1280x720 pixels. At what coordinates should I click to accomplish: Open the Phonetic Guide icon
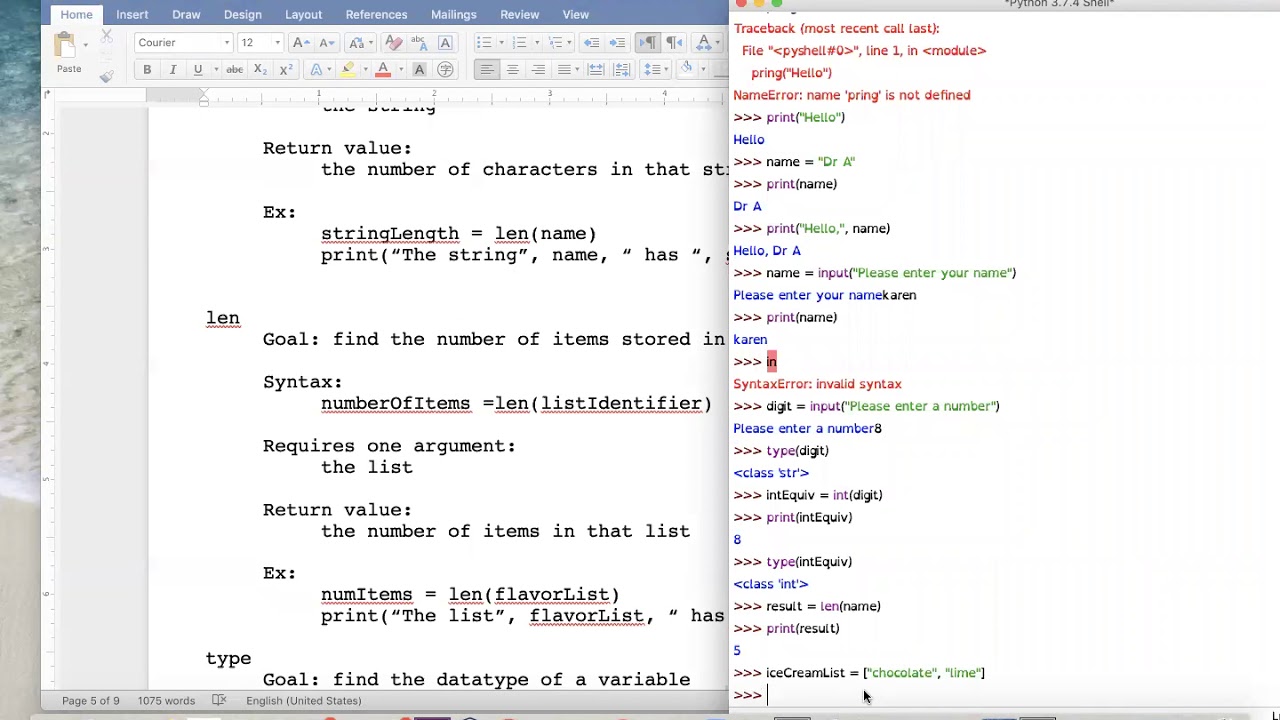(x=419, y=42)
